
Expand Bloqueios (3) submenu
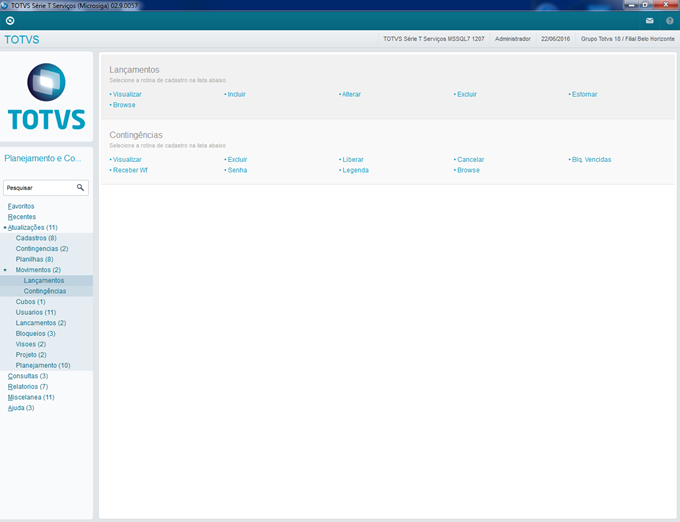pyautogui.click(x=36, y=334)
